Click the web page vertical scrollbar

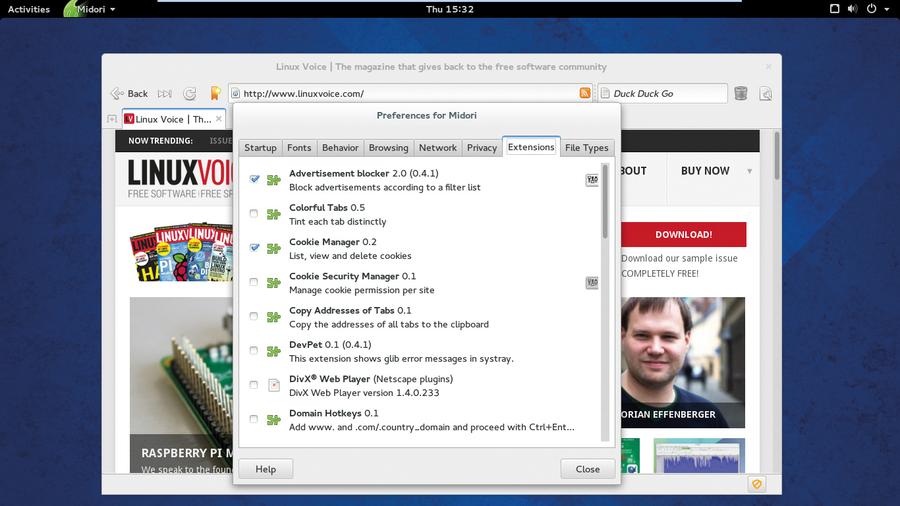coord(776,156)
